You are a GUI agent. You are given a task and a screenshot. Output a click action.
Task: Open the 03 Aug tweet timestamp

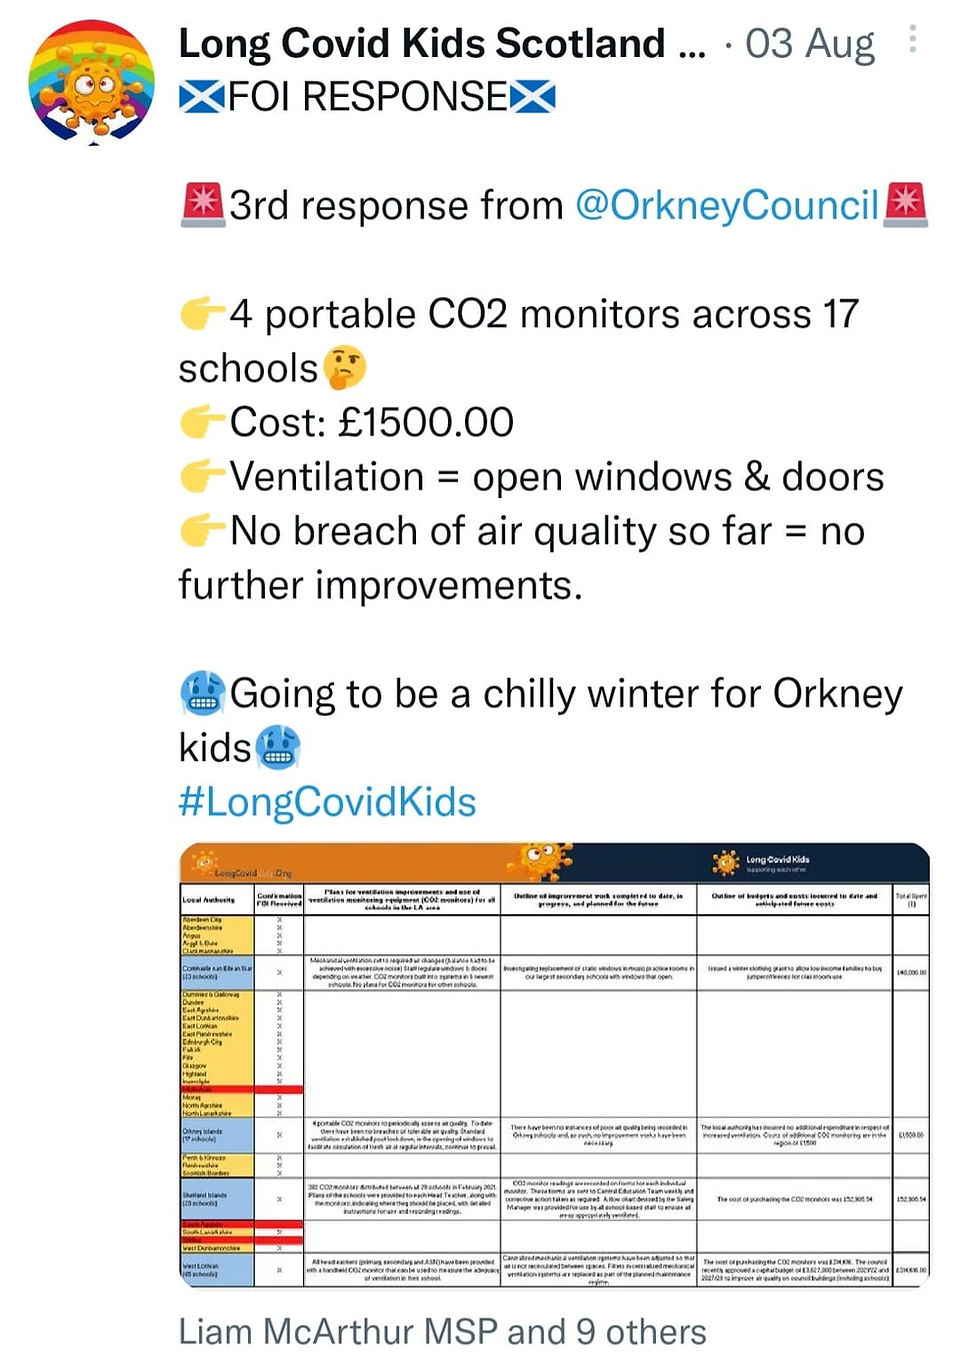[810, 43]
